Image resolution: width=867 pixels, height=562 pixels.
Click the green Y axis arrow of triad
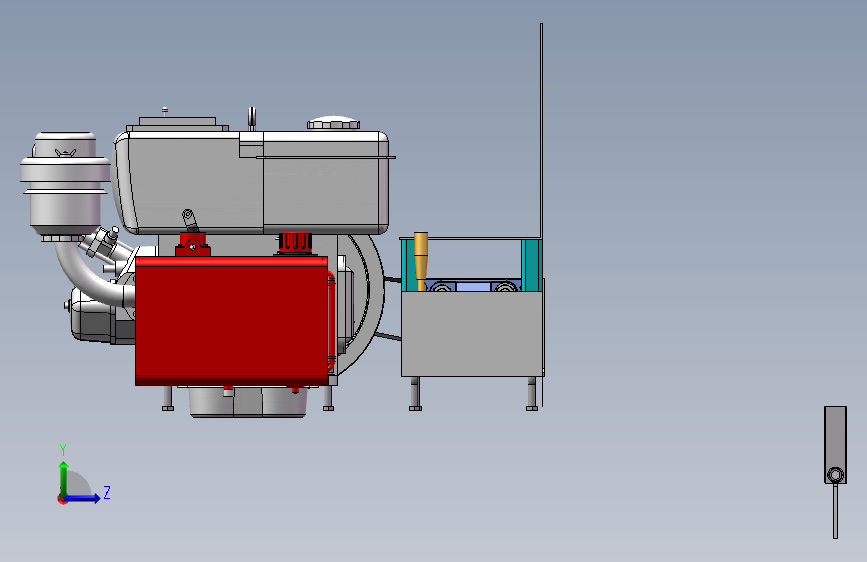(64, 478)
